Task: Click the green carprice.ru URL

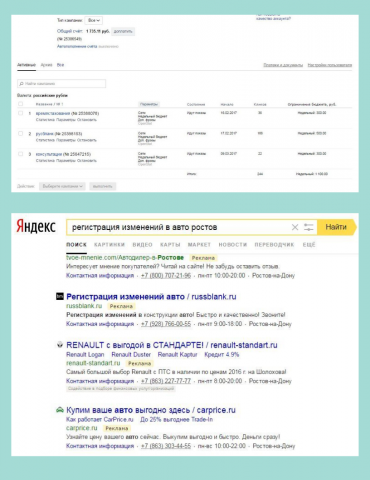Action: click(x=82, y=428)
